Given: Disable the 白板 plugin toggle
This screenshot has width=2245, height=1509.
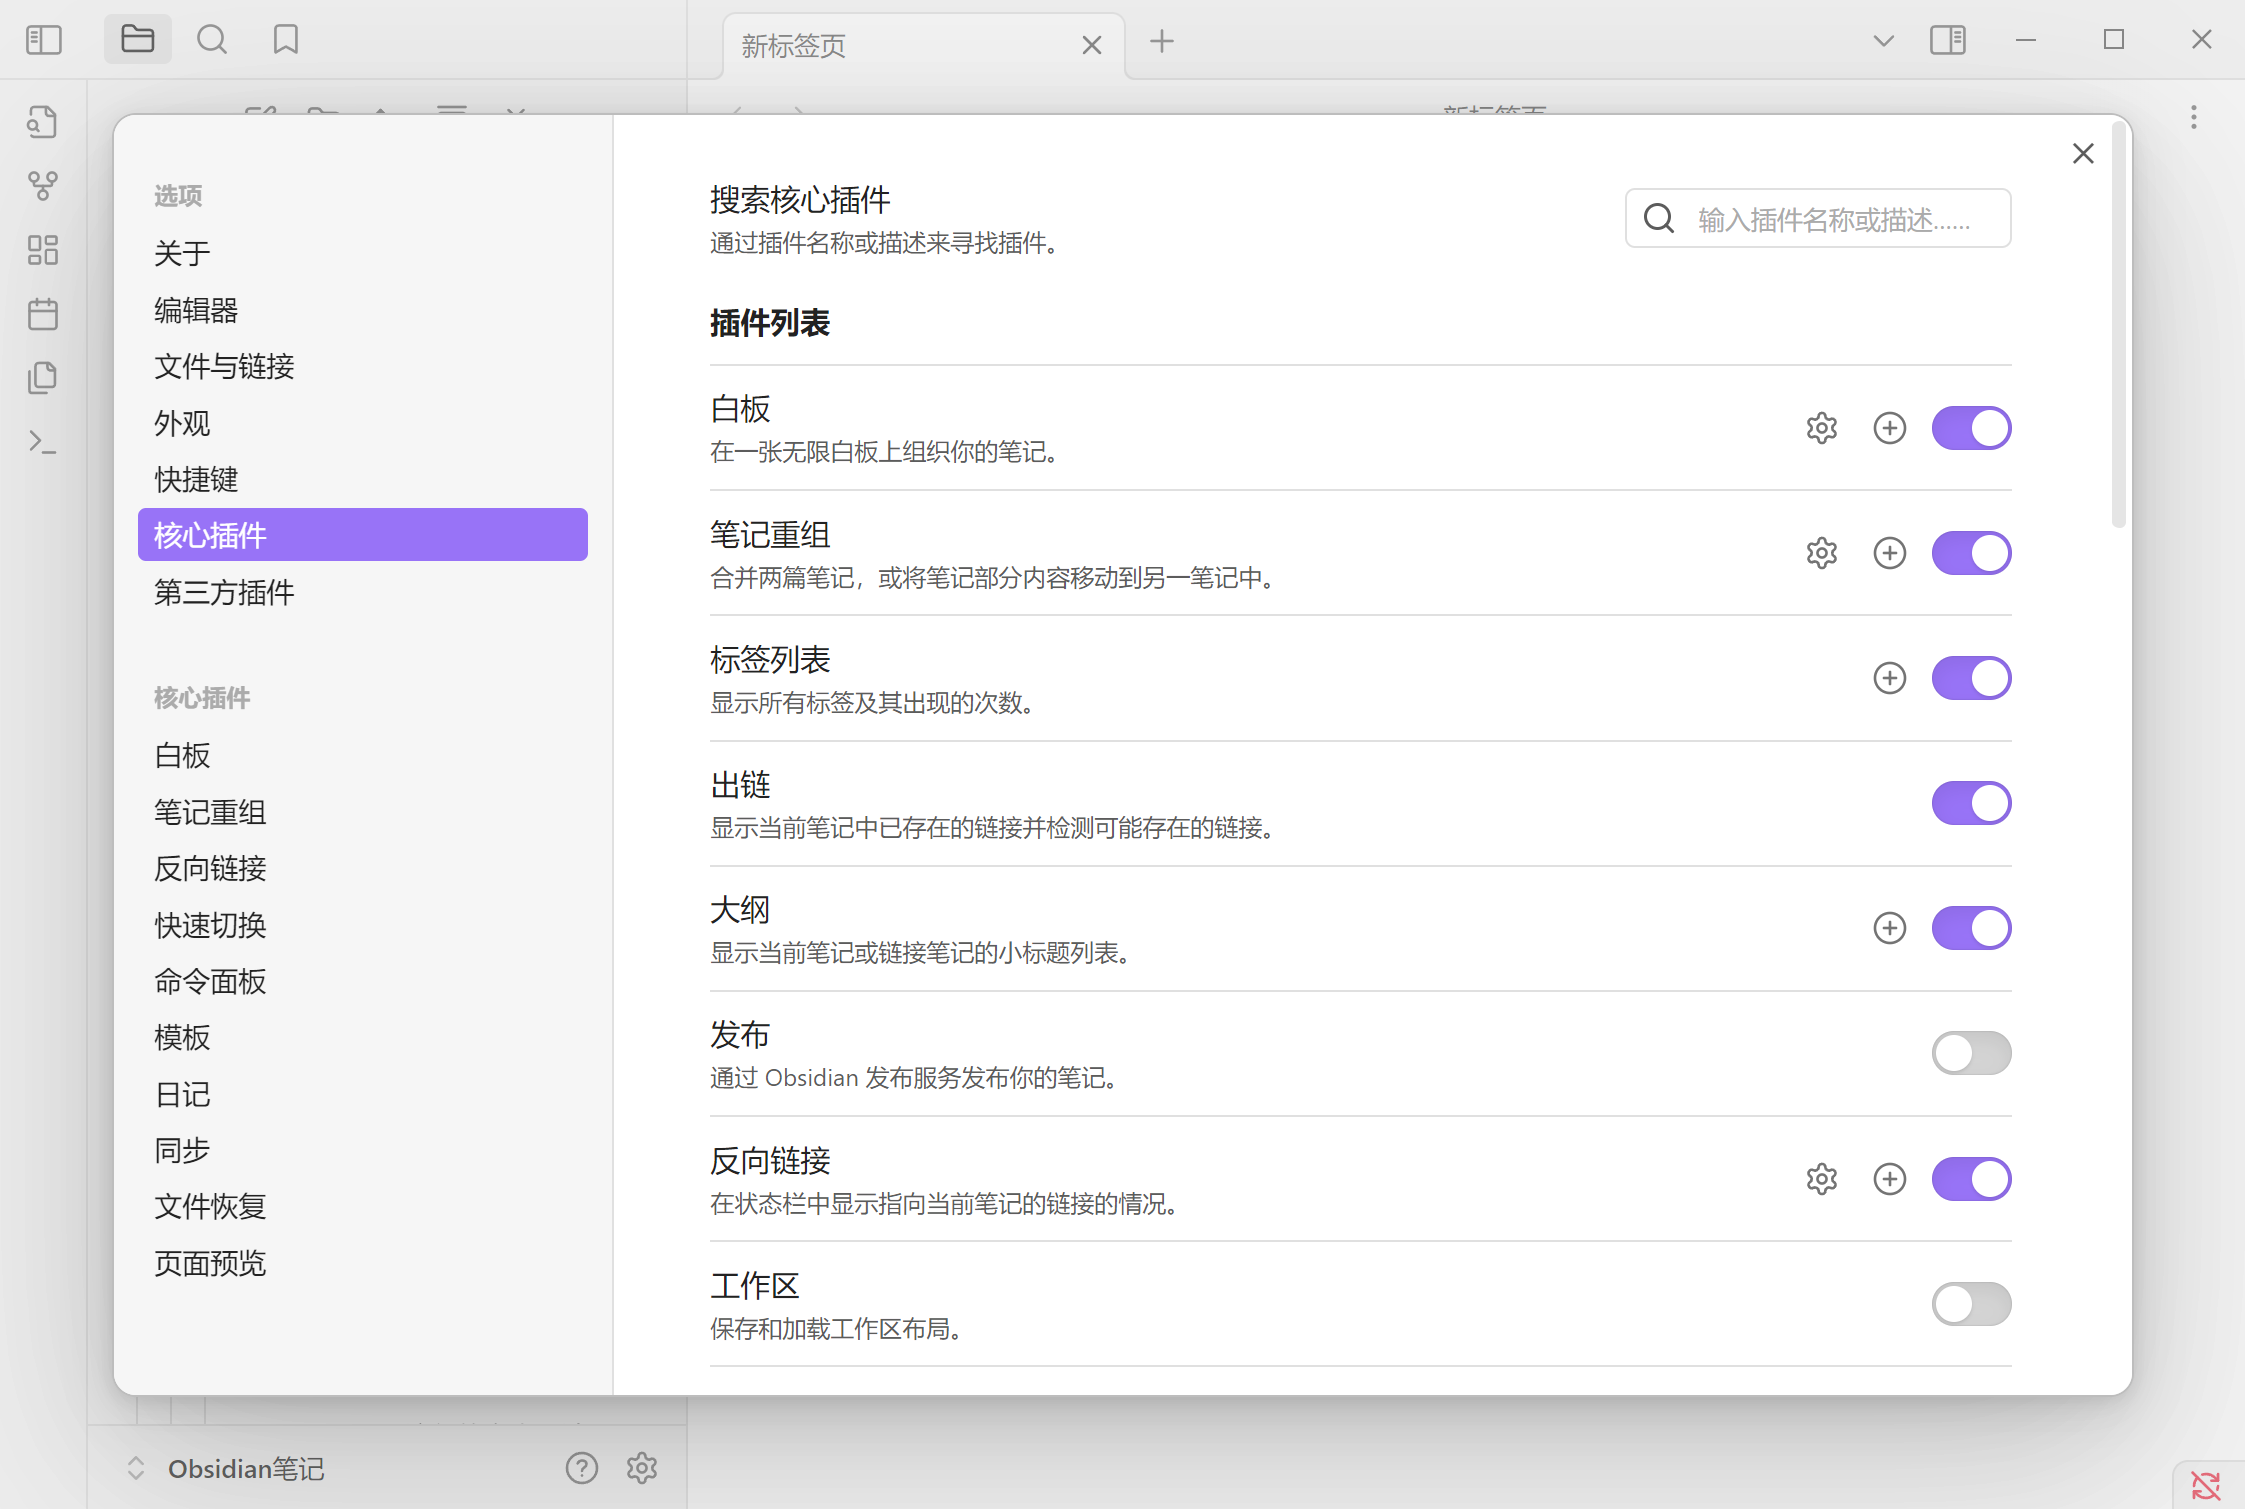Looking at the screenshot, I should [x=1971, y=427].
